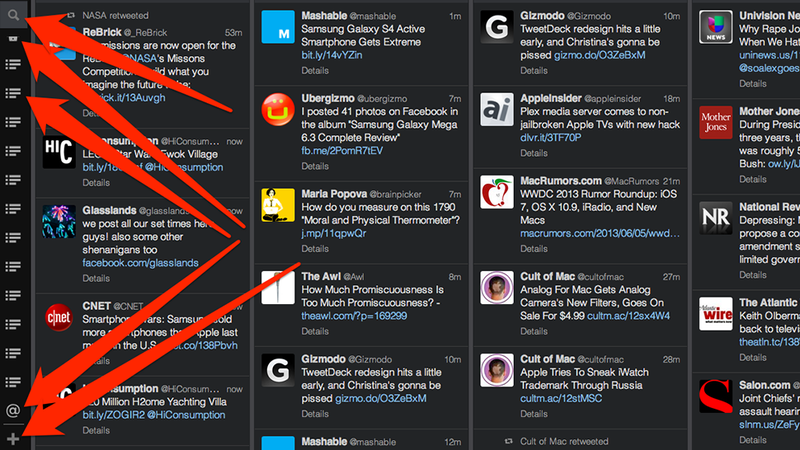Show Details under MacRumors.com tweet
800x450 pixels.
(534, 248)
